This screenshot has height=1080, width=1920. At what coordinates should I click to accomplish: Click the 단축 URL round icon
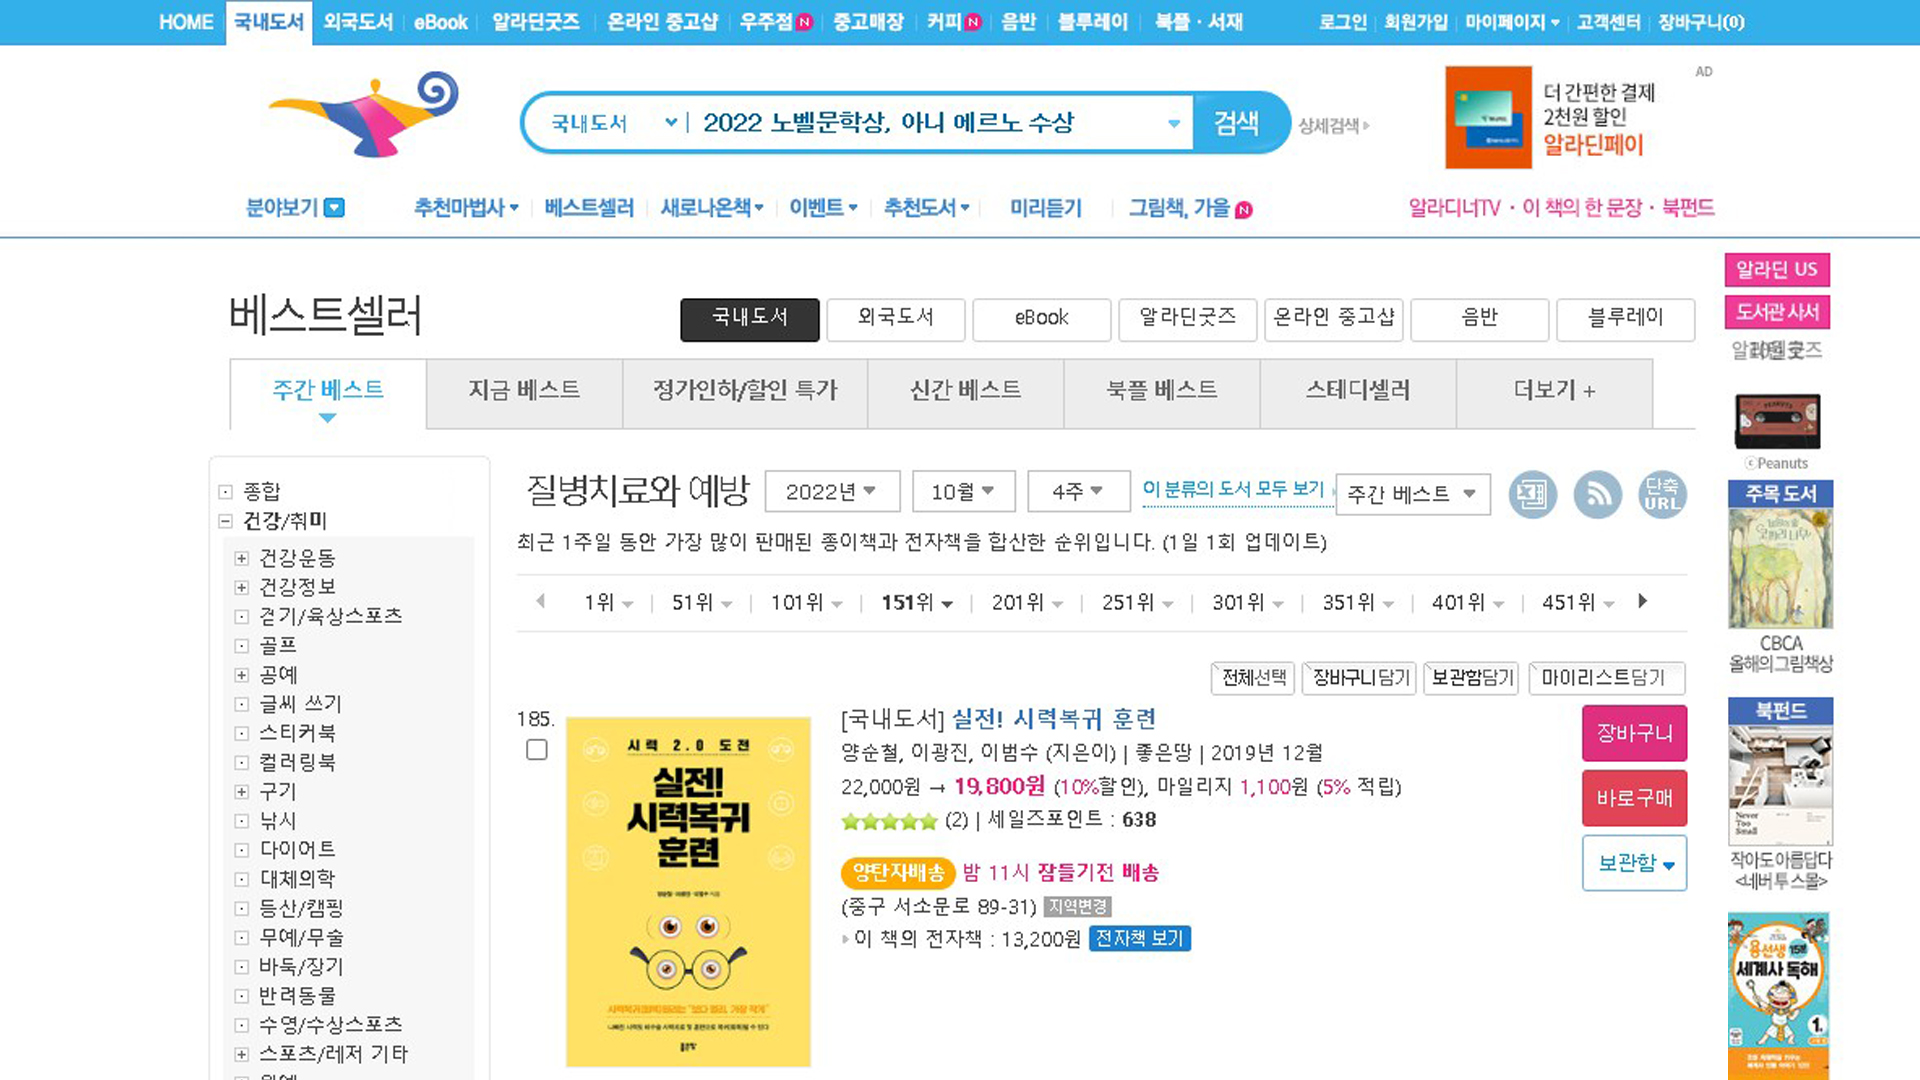coord(1662,494)
